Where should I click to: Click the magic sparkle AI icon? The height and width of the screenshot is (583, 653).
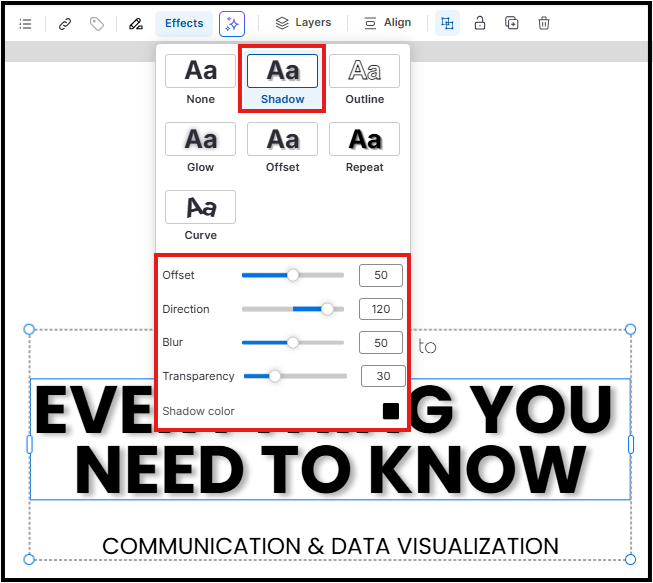click(232, 23)
